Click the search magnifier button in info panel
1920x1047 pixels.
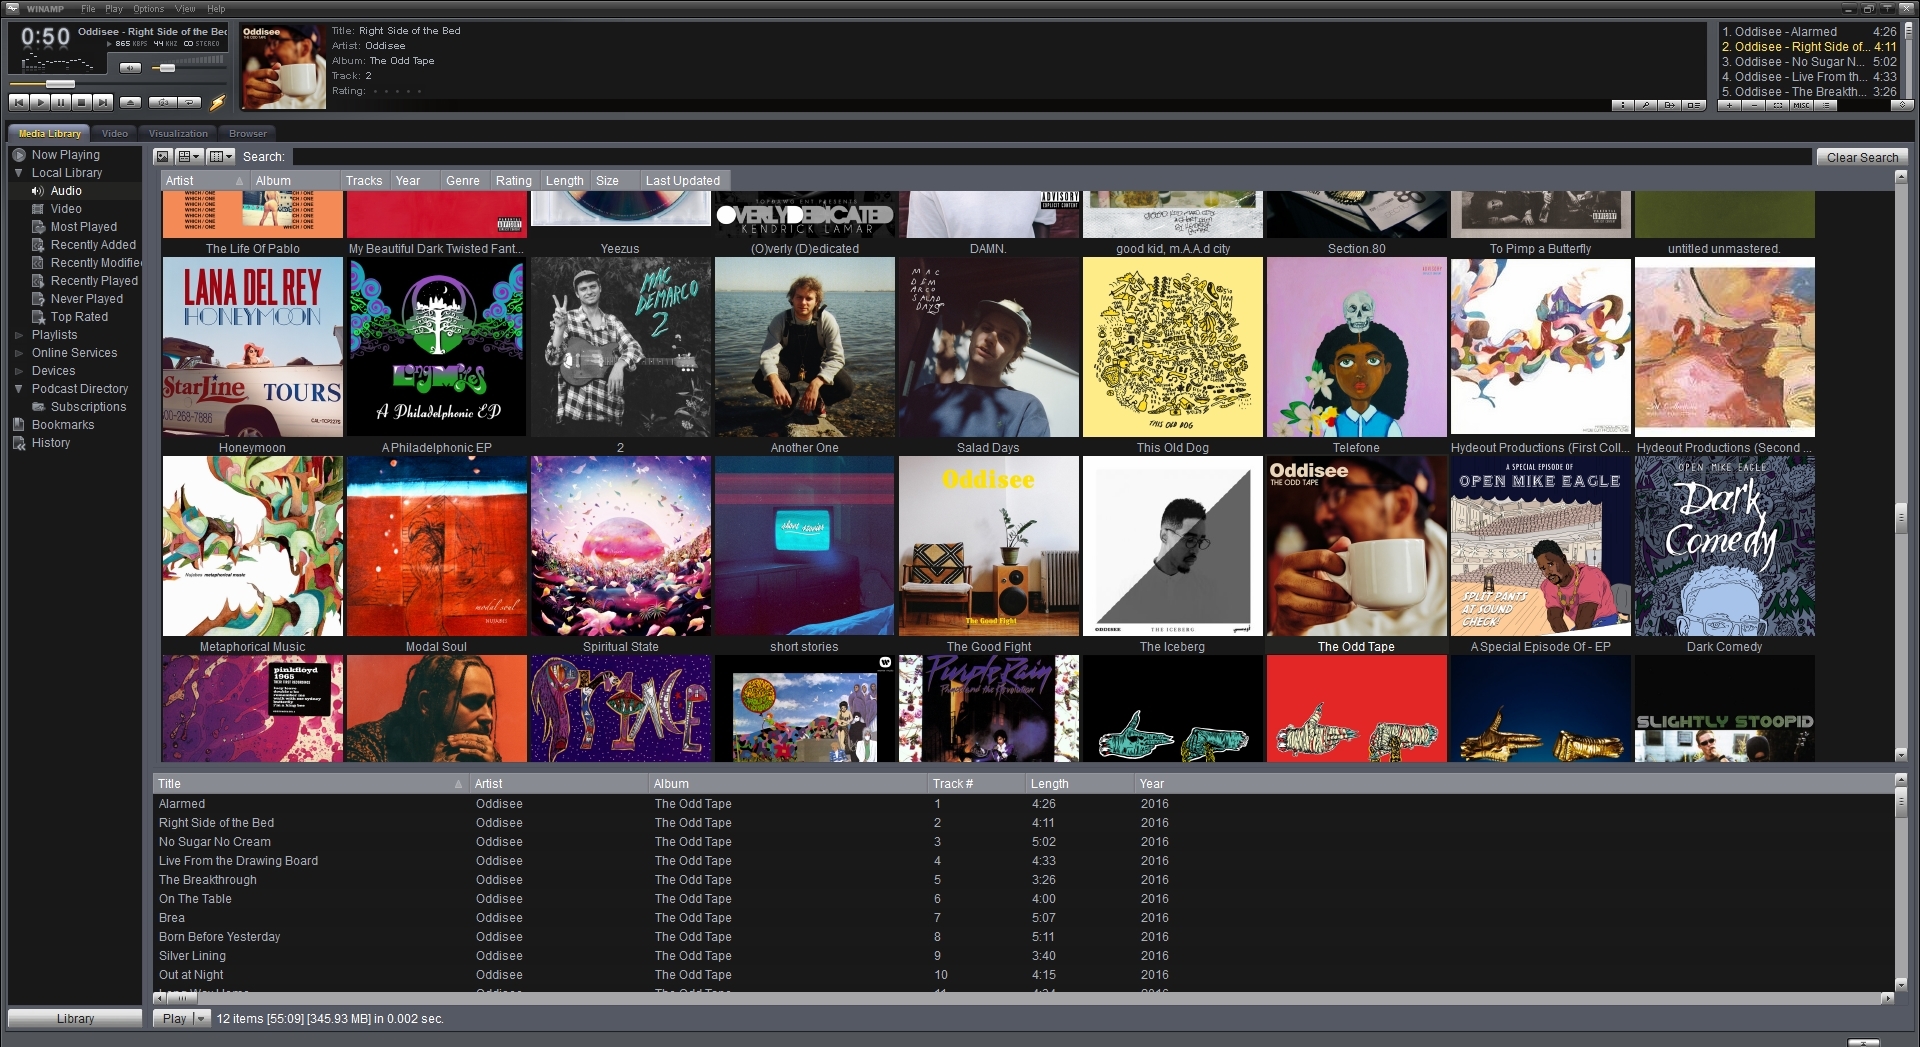1646,105
